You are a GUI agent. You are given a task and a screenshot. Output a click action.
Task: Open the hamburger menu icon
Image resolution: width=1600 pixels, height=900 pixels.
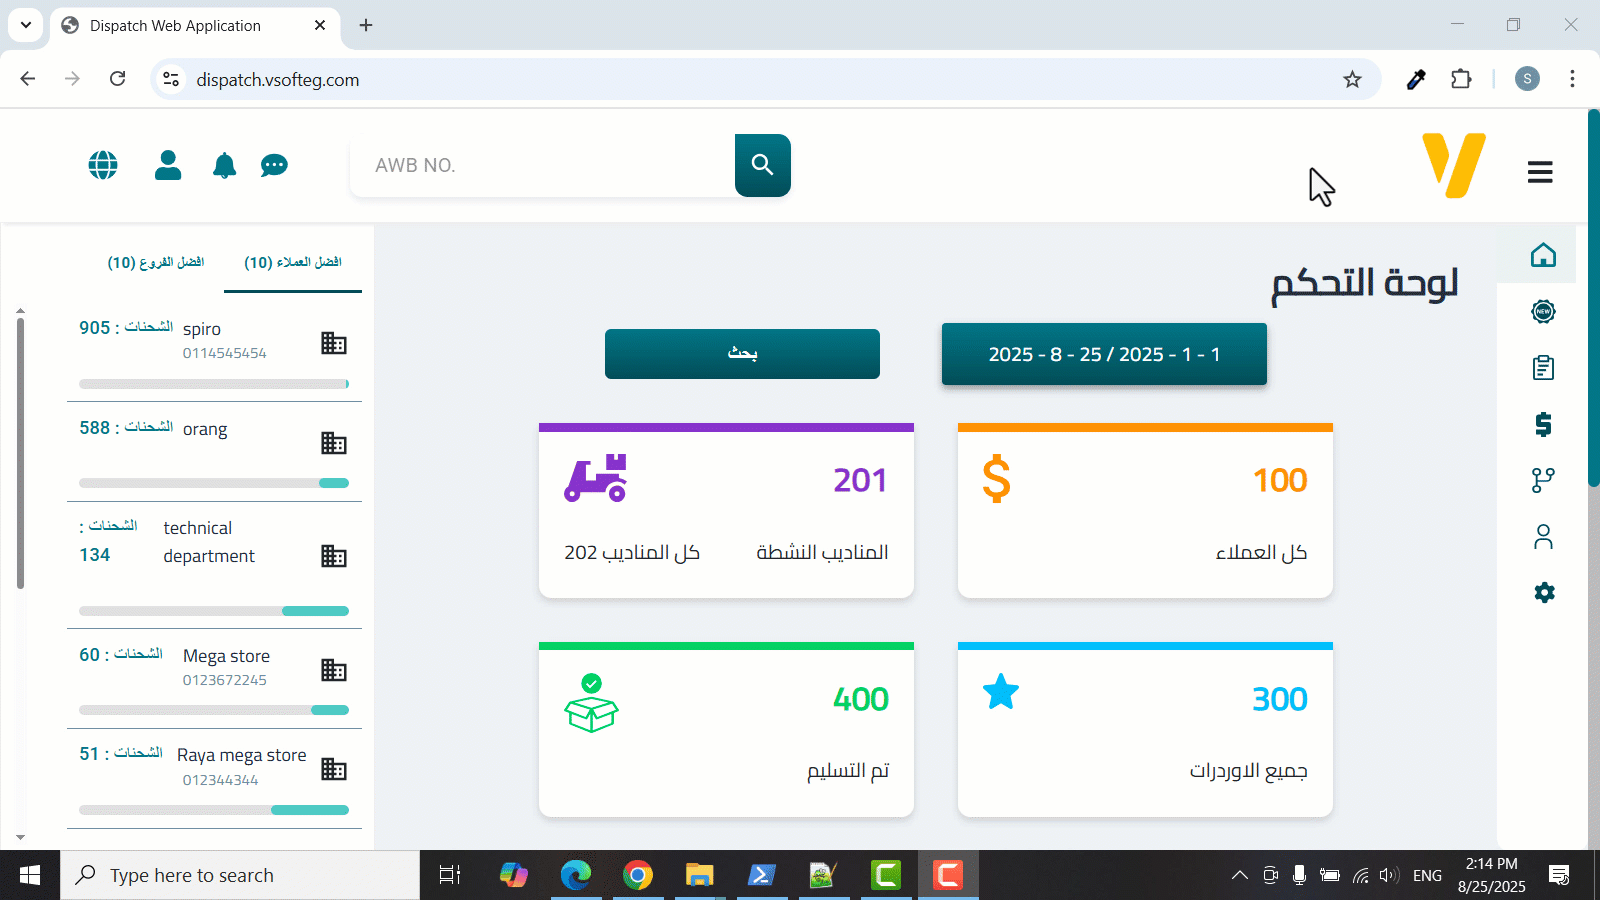coord(1539,173)
